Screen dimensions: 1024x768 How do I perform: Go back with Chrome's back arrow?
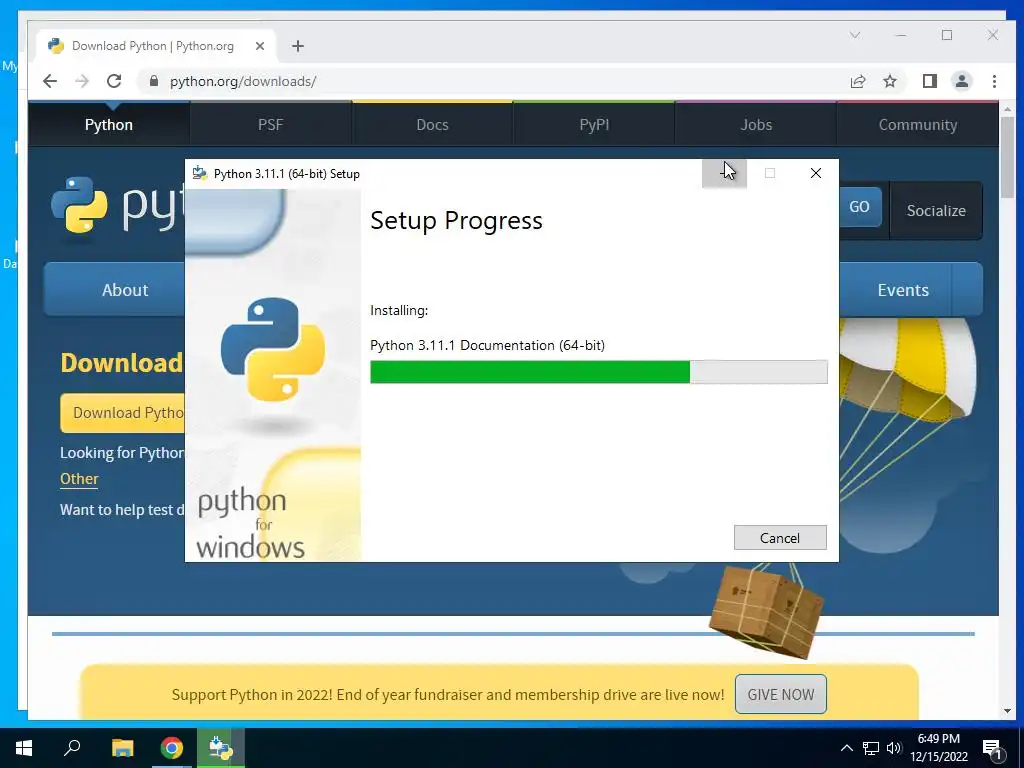click(x=50, y=81)
